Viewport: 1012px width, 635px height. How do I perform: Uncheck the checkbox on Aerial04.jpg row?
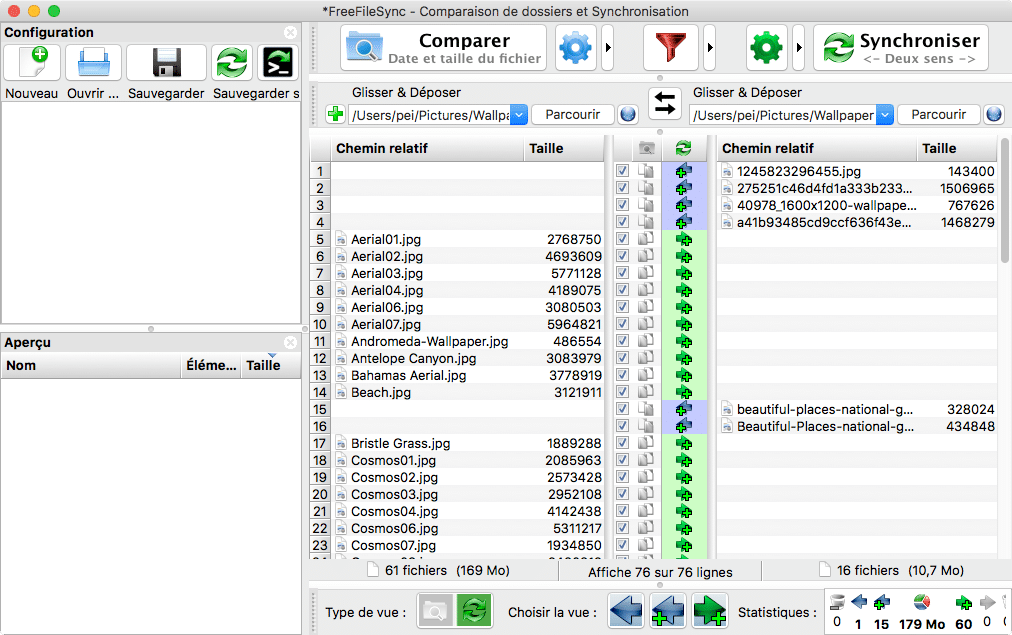(622, 290)
